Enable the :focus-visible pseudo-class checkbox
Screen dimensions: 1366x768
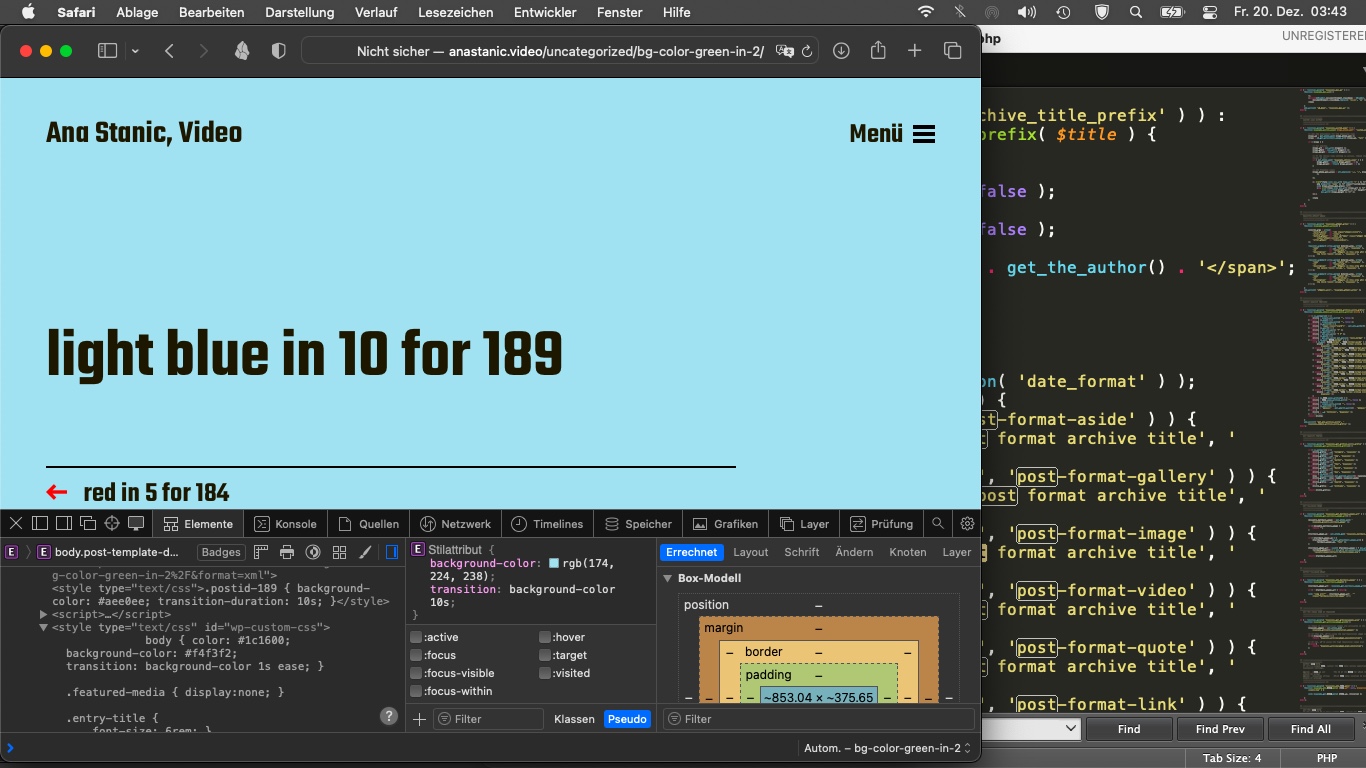416,673
